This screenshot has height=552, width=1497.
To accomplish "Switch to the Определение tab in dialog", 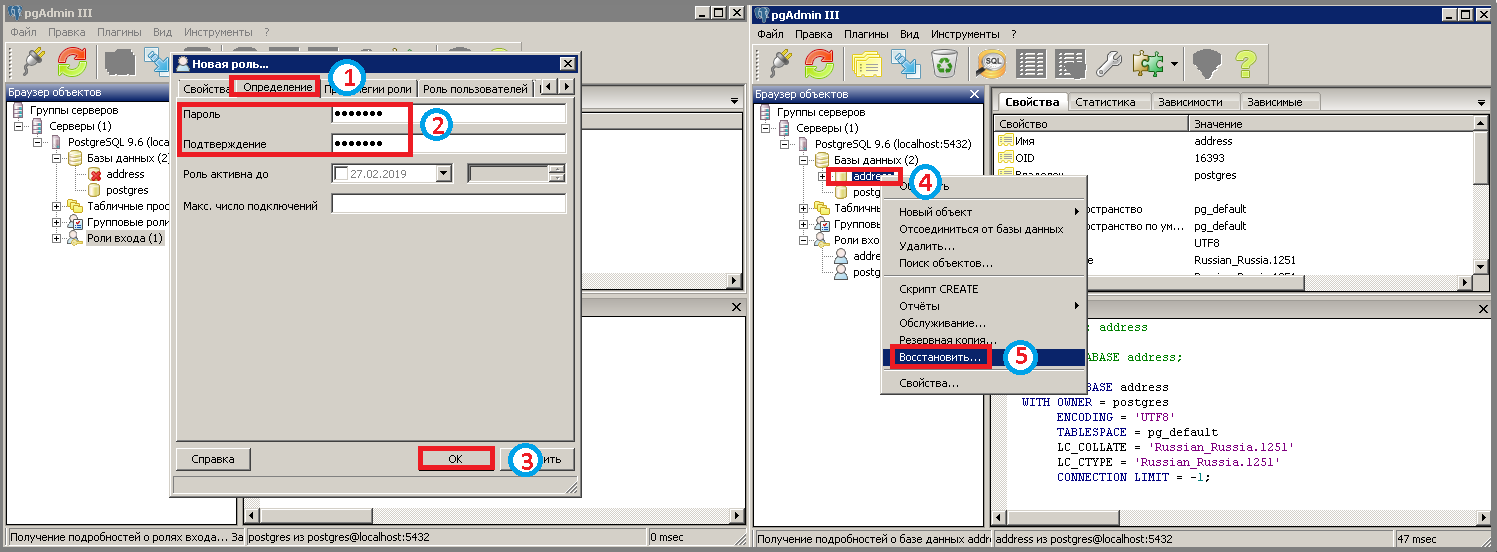I will [277, 88].
